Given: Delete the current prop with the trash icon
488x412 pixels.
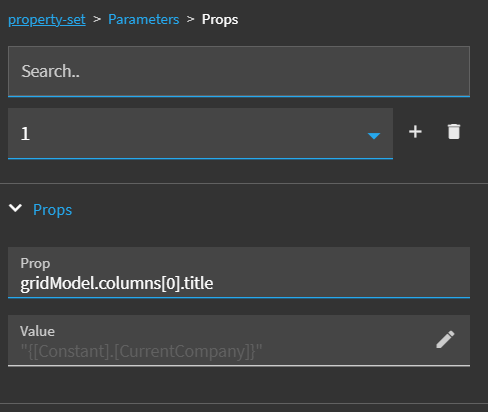Looking at the screenshot, I should (x=454, y=132).
